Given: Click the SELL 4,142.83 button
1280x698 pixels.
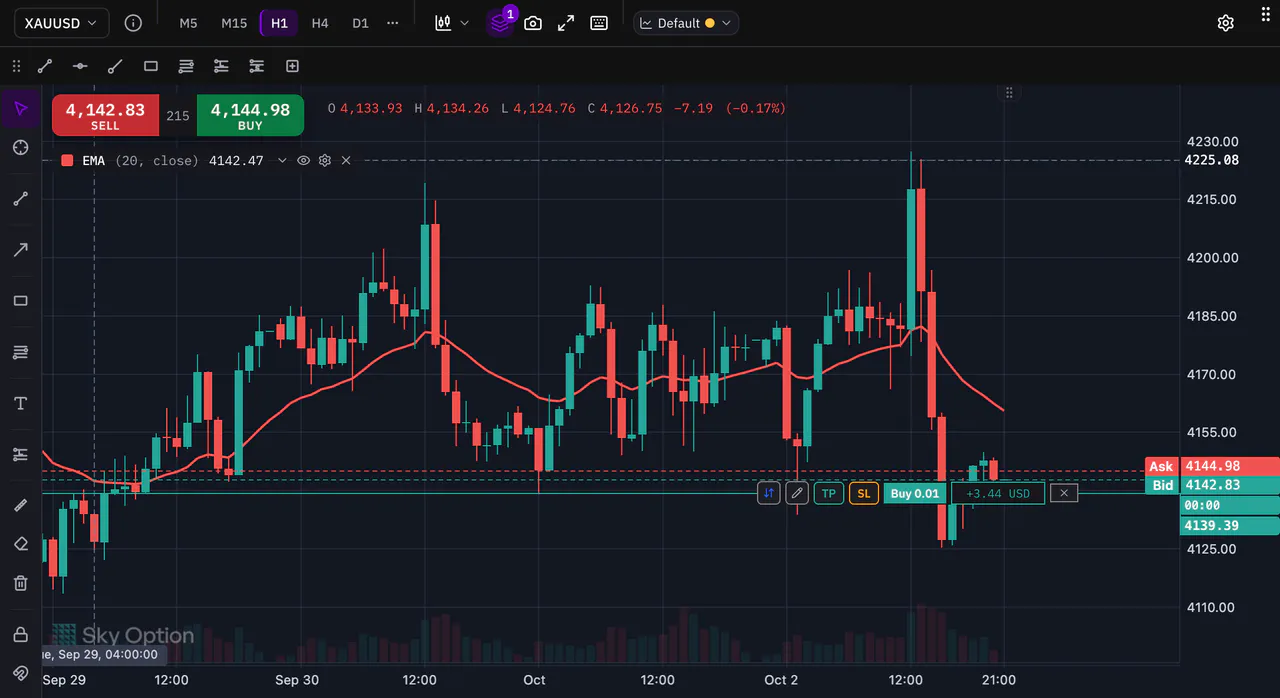Looking at the screenshot, I should click(105, 116).
